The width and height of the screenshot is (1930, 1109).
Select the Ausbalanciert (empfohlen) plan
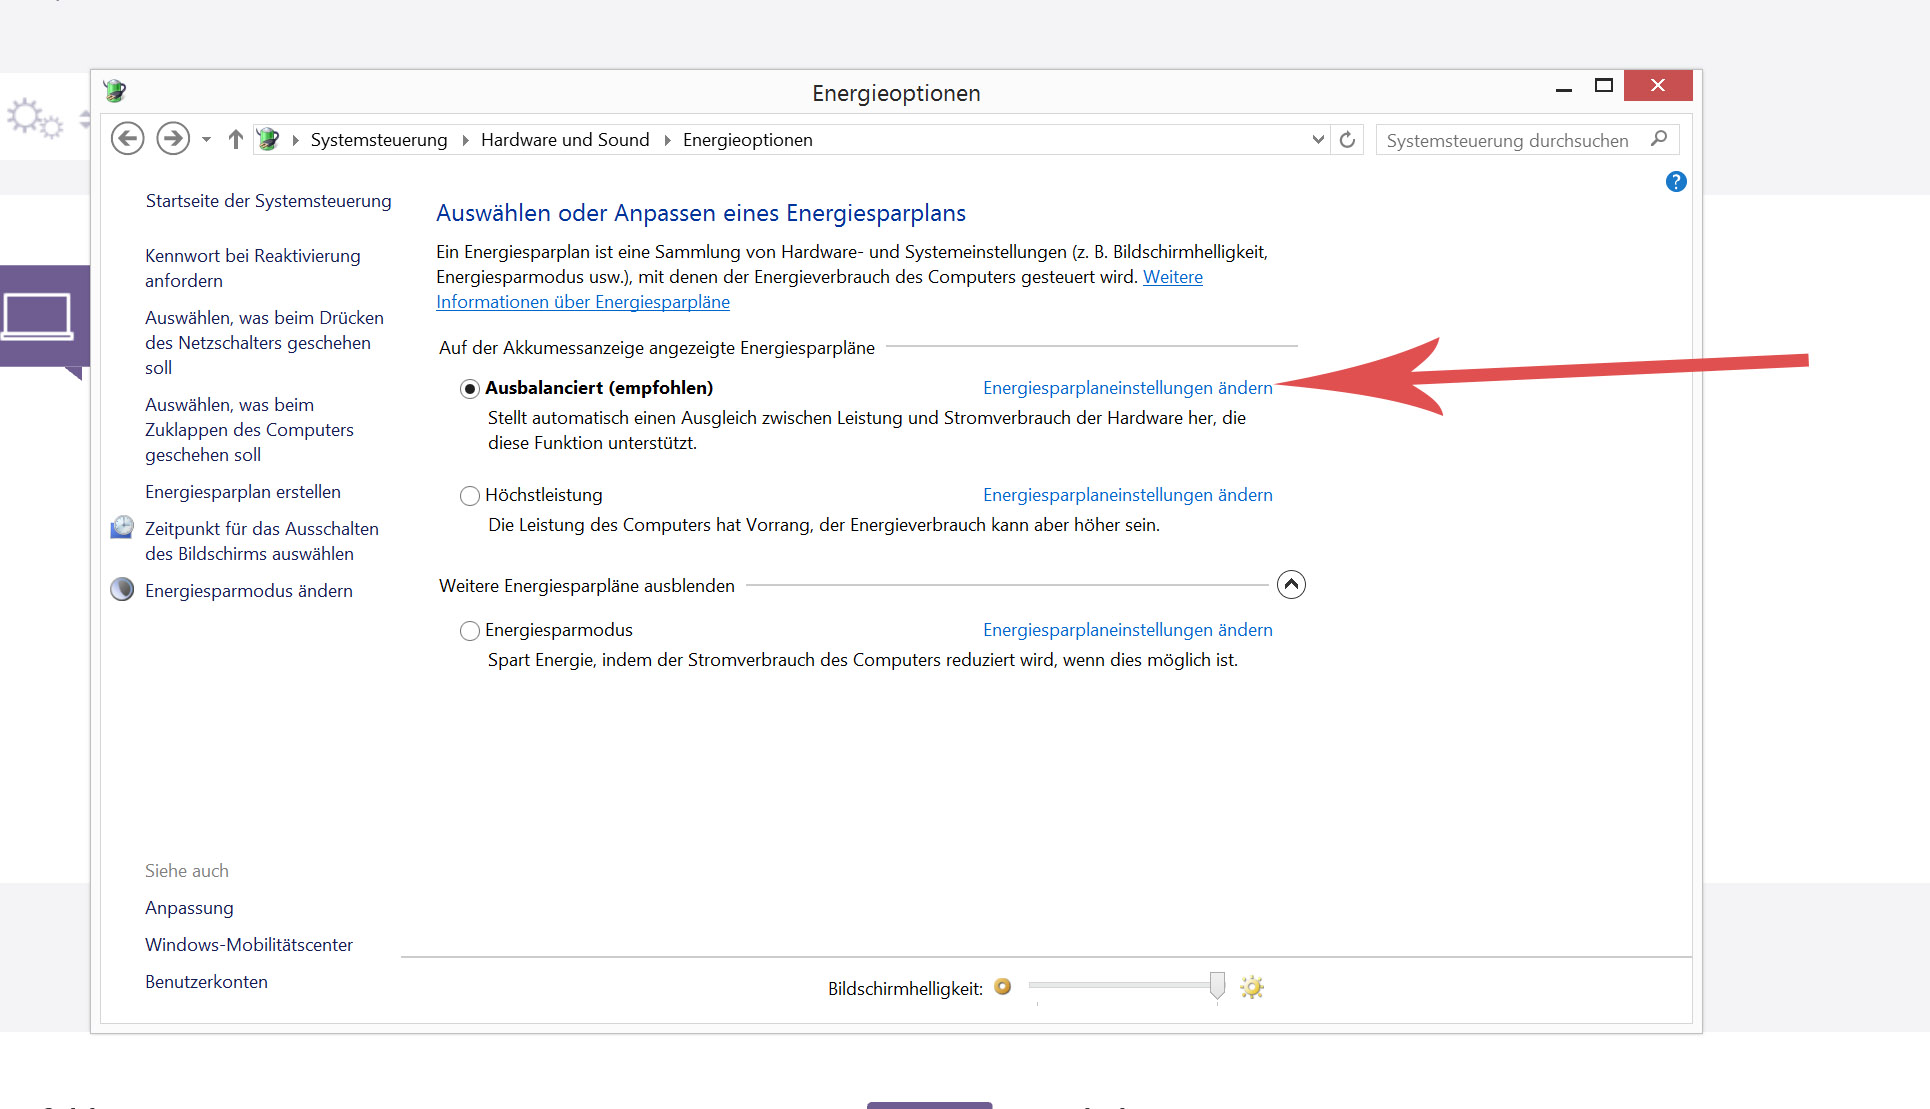[470, 389]
